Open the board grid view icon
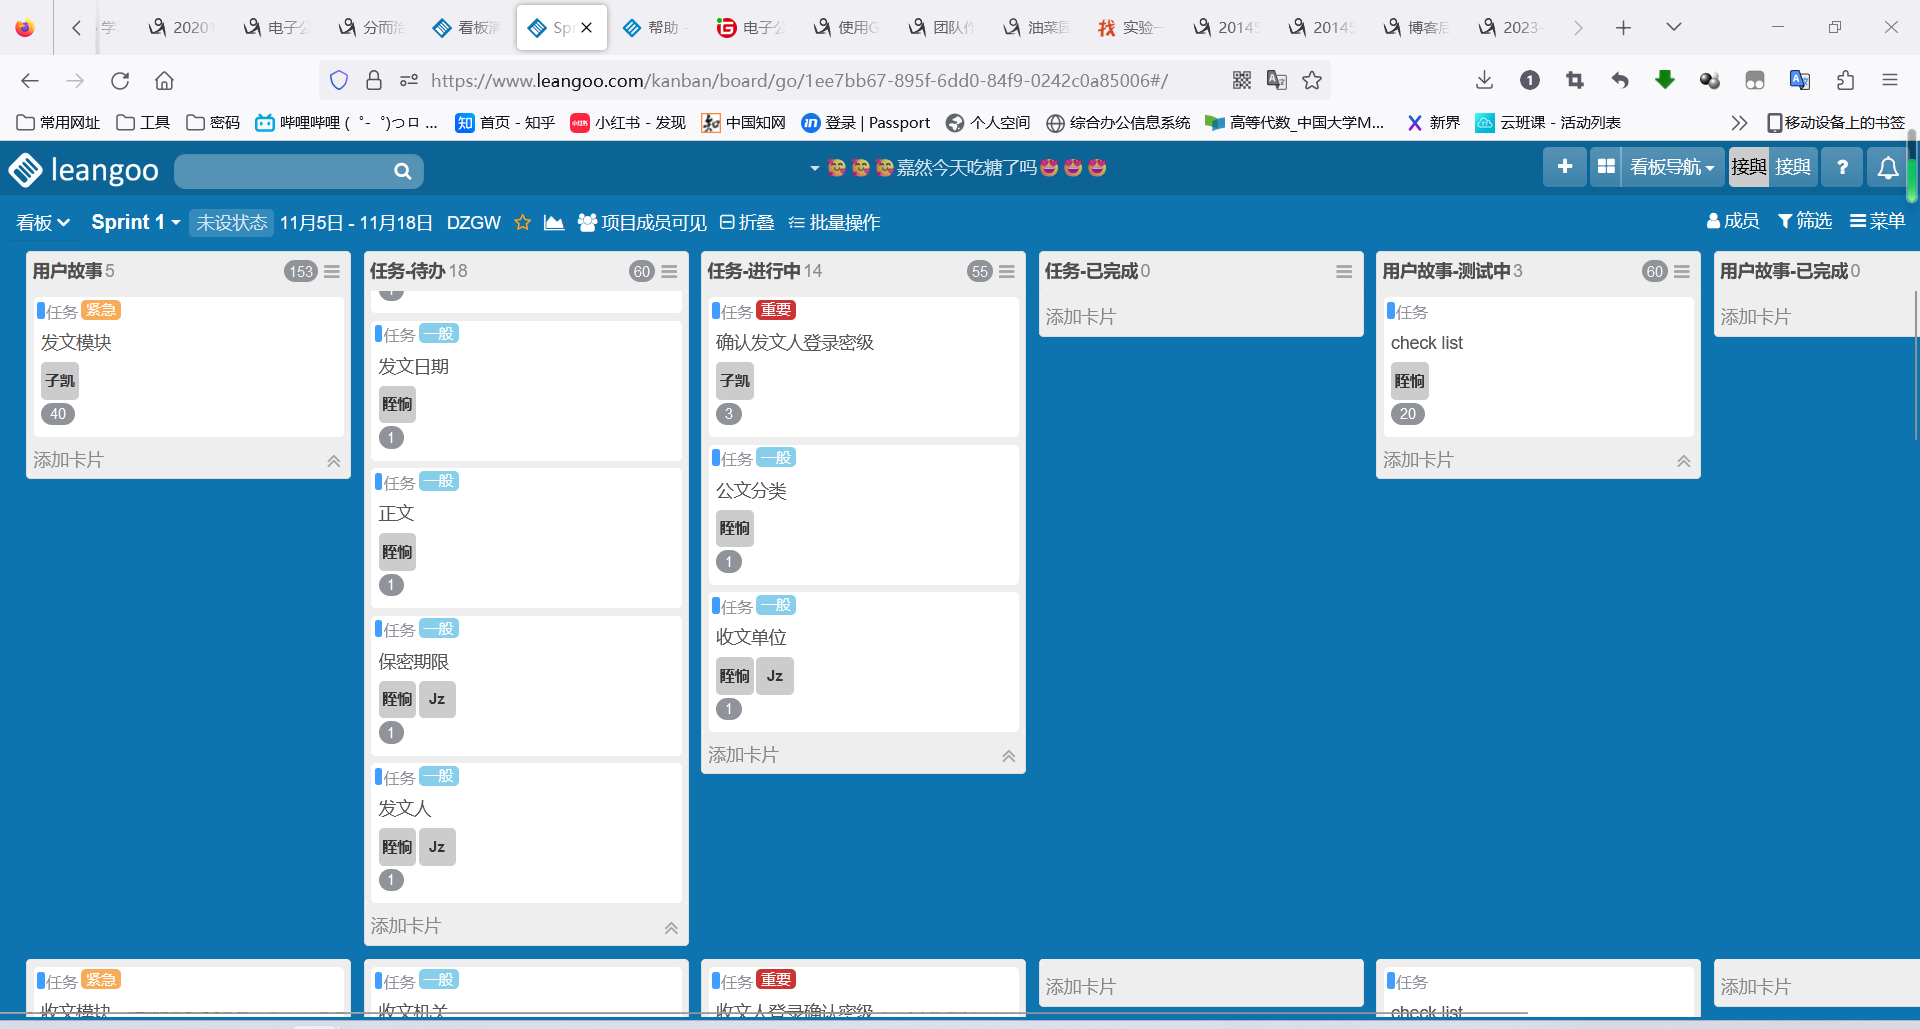The width and height of the screenshot is (1920, 1029). [x=1606, y=167]
